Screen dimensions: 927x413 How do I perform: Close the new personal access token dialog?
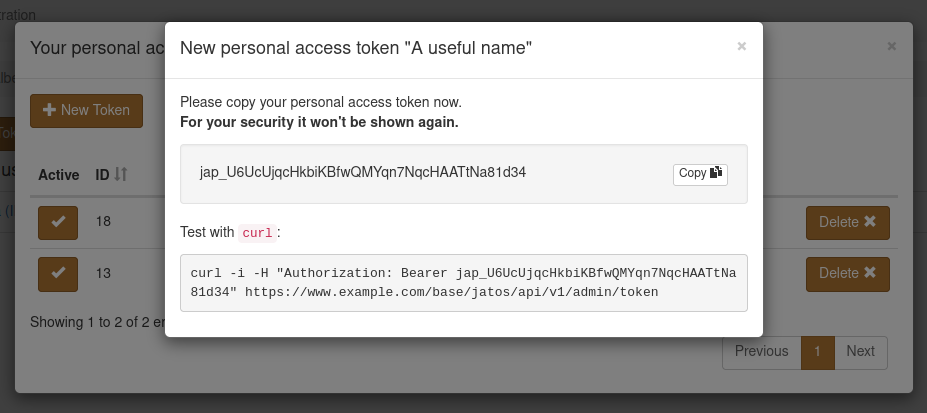pyautogui.click(x=741, y=46)
